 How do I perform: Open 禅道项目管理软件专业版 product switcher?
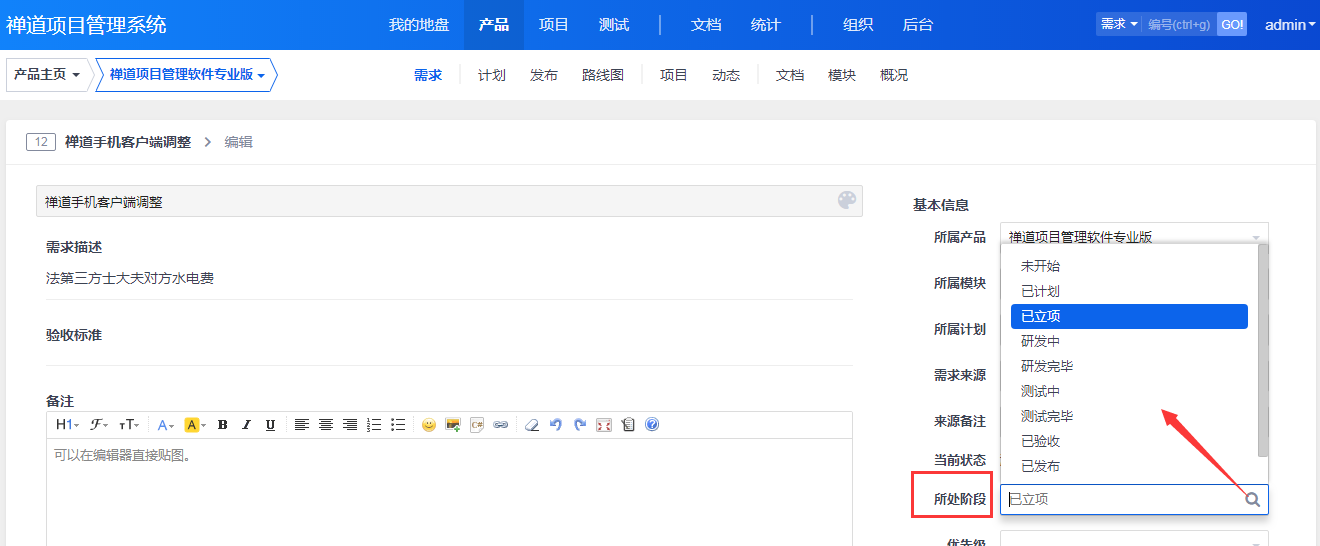coord(186,75)
